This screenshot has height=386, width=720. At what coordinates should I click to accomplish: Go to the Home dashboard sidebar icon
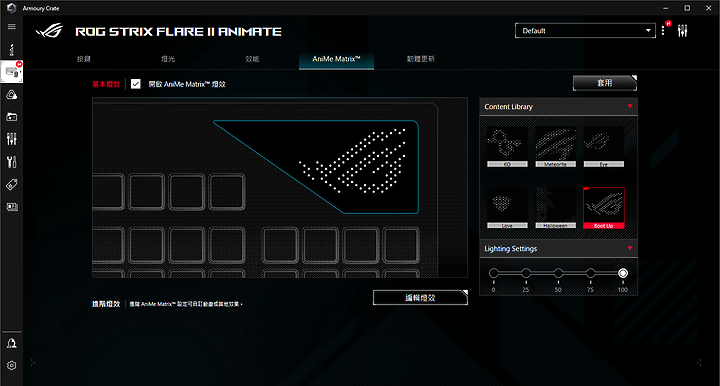[x=11, y=49]
